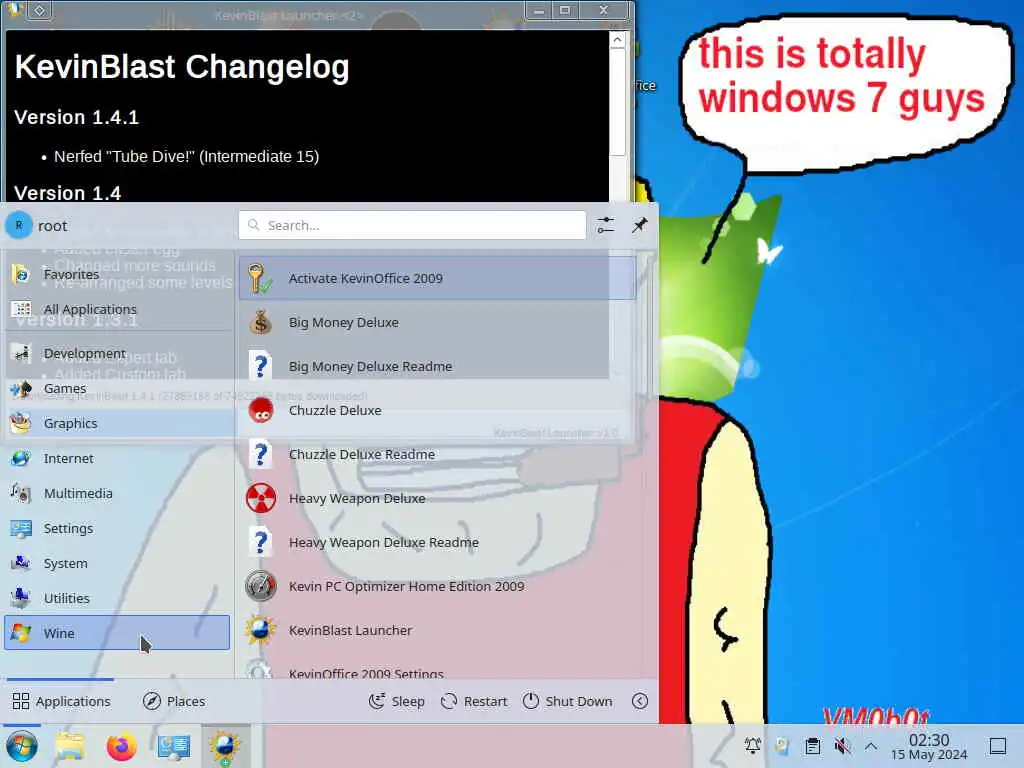Select Internet category
This screenshot has height=768, width=1024.
click(118, 458)
